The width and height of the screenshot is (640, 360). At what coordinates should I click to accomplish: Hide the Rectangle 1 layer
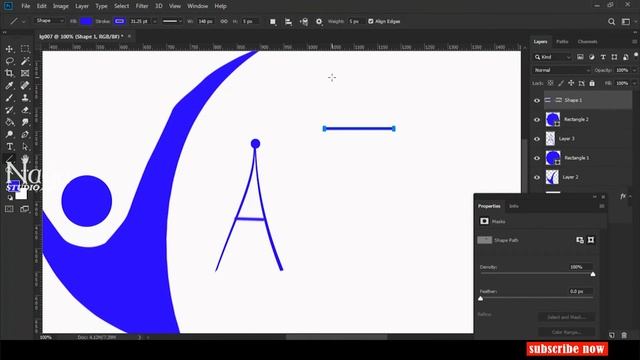(537, 158)
